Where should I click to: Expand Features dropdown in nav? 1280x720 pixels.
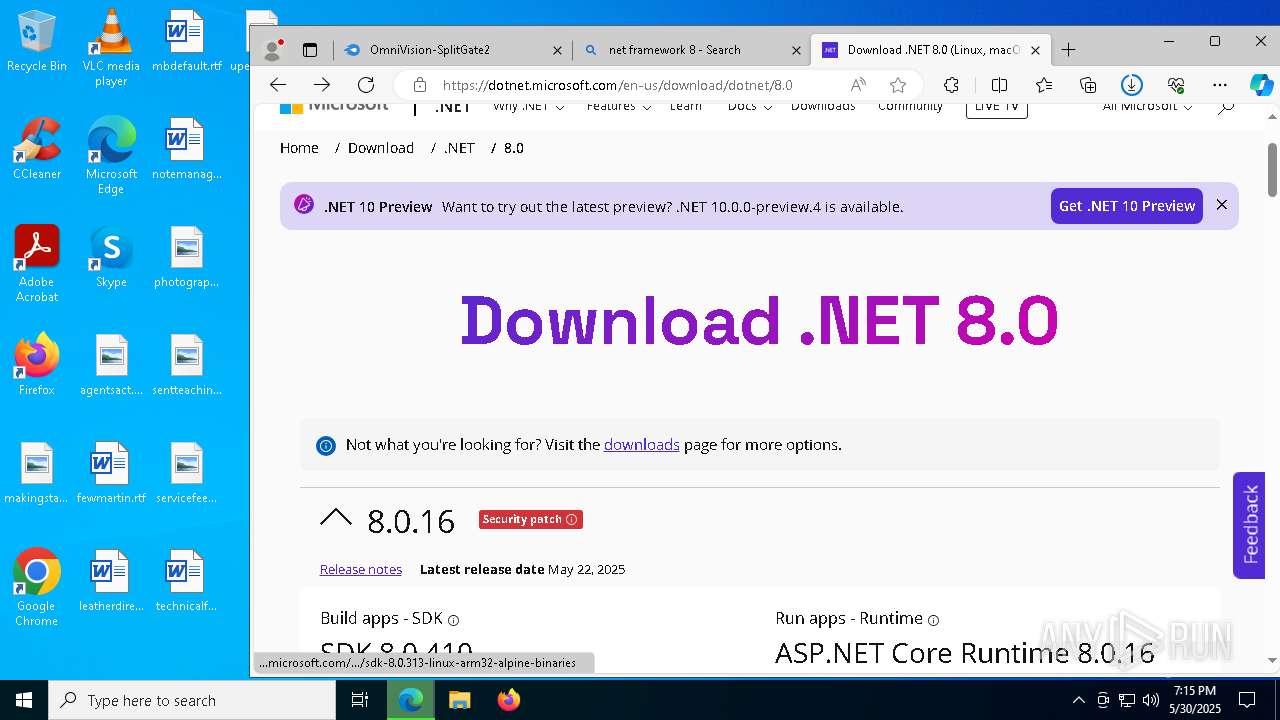click(619, 106)
